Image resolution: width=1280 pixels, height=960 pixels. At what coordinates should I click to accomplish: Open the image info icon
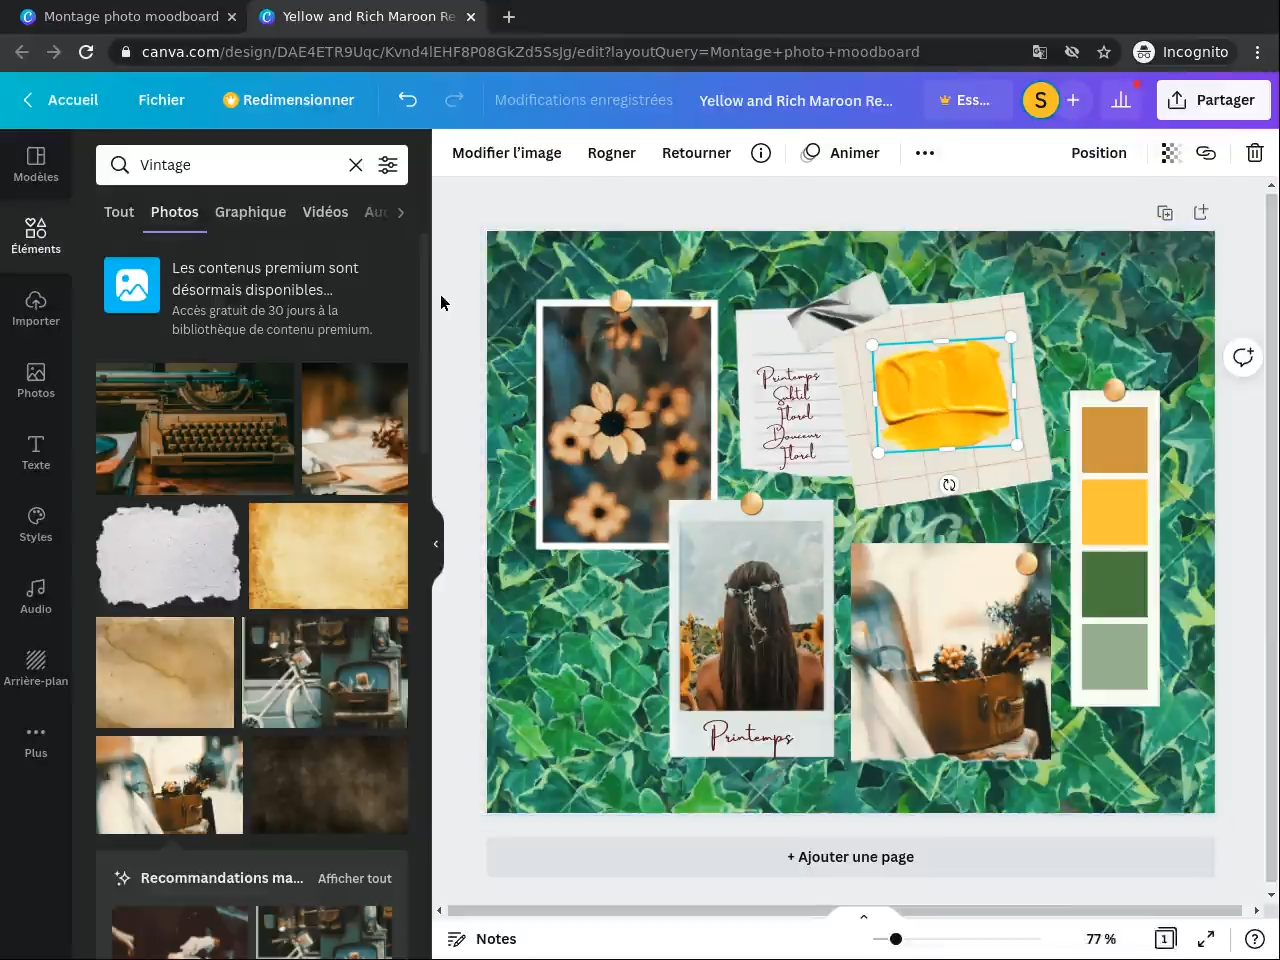pos(761,153)
